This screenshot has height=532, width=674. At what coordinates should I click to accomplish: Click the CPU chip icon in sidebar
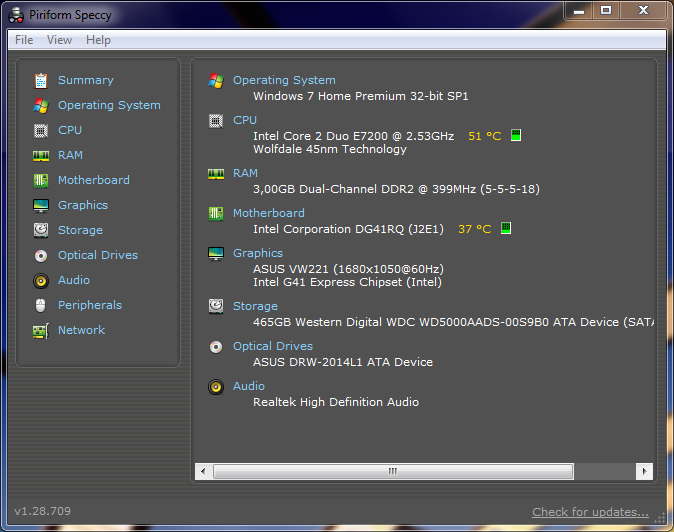[x=41, y=130]
